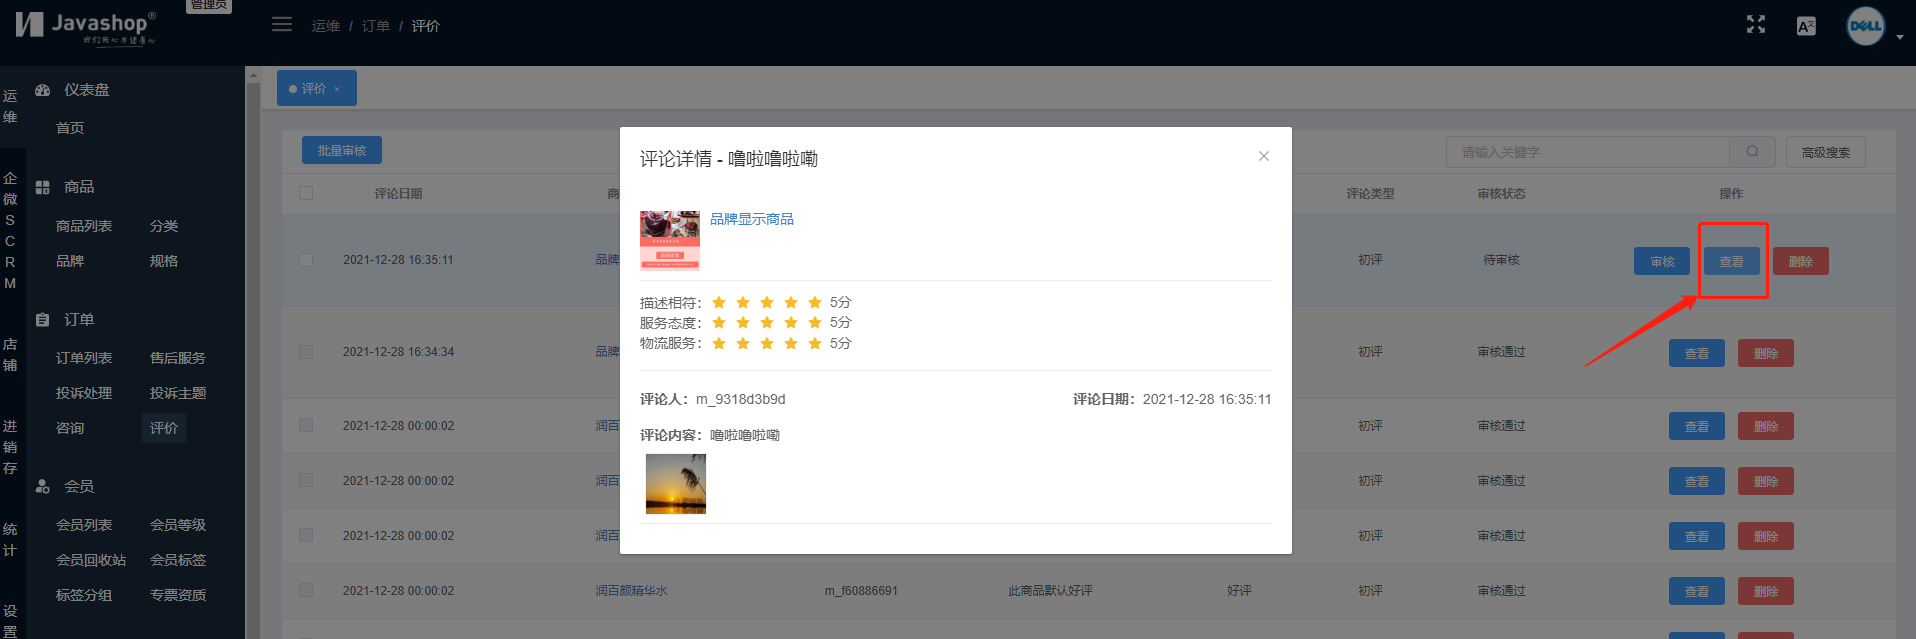This screenshot has width=1916, height=639.
Task: Open 专票资质 menu item
Action: 178,595
